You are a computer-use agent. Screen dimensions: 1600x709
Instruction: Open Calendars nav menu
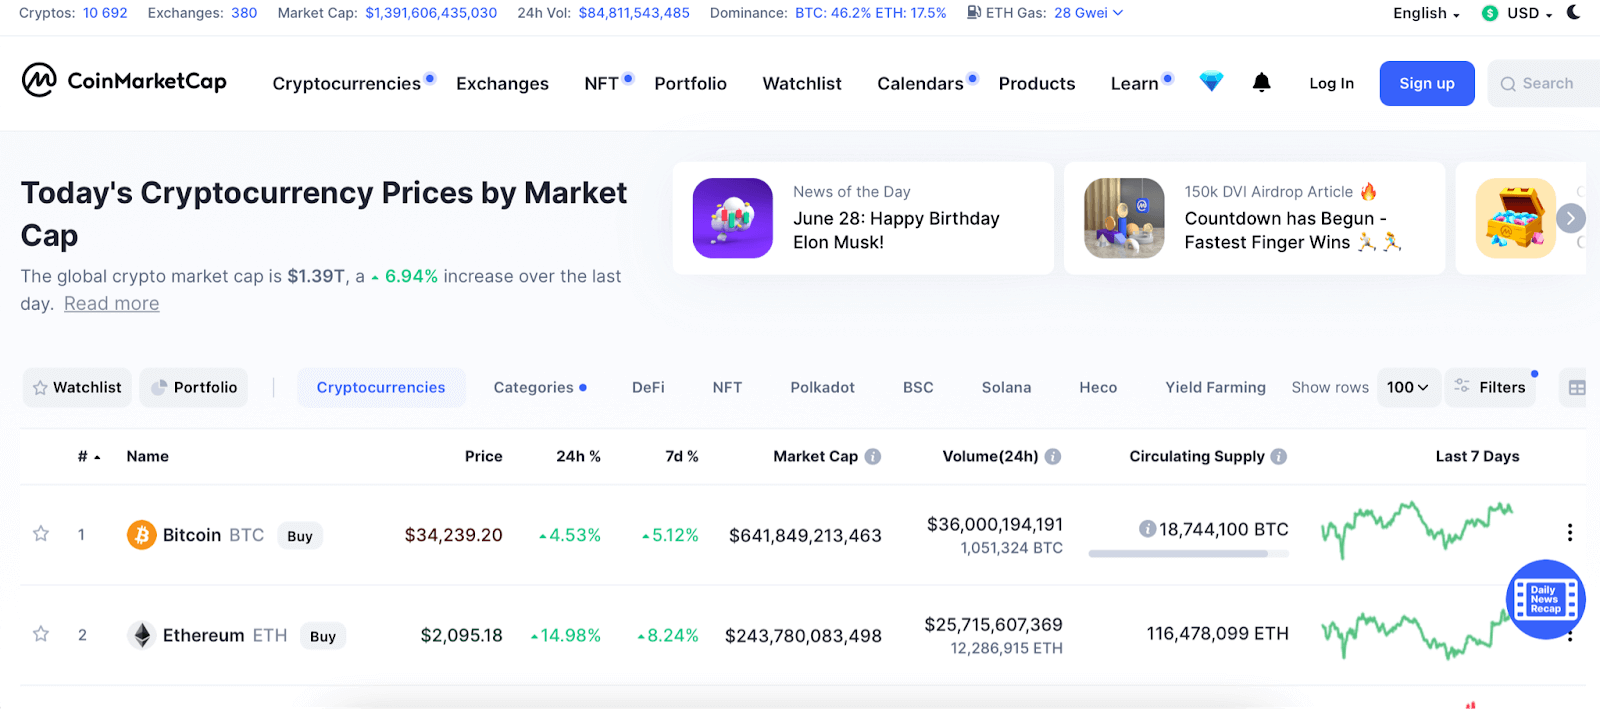tap(920, 83)
